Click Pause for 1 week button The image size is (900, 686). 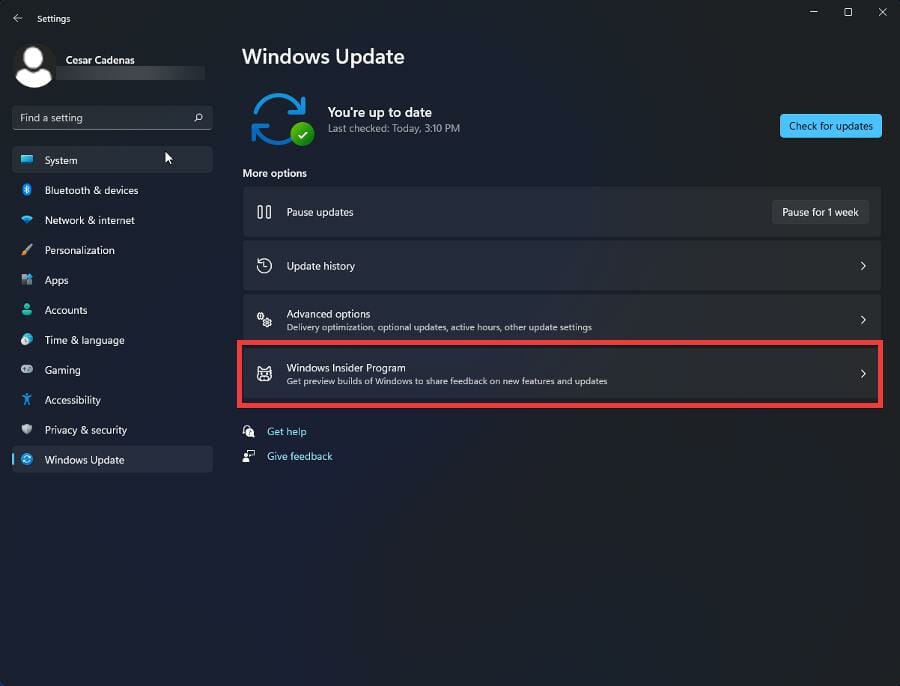coord(820,212)
